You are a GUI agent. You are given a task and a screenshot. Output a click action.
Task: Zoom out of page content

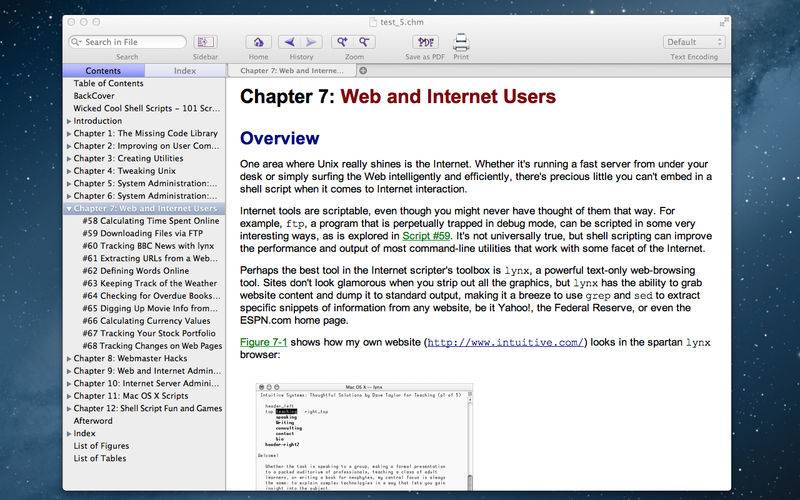[364, 42]
